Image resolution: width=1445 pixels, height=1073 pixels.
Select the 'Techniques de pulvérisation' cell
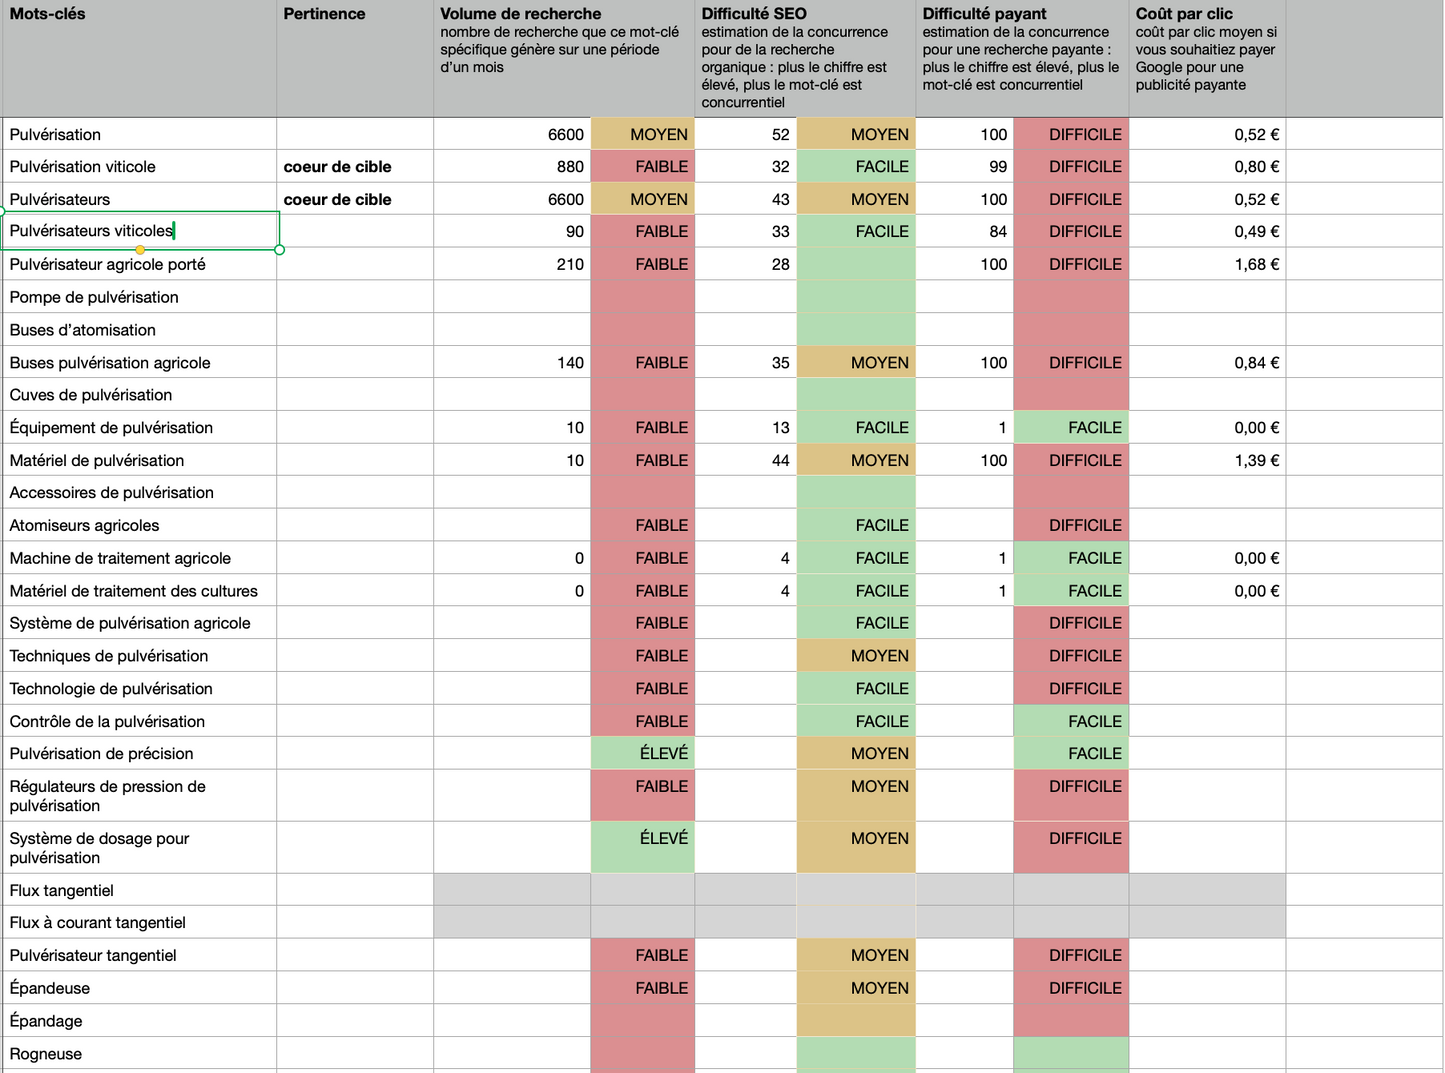click(139, 655)
